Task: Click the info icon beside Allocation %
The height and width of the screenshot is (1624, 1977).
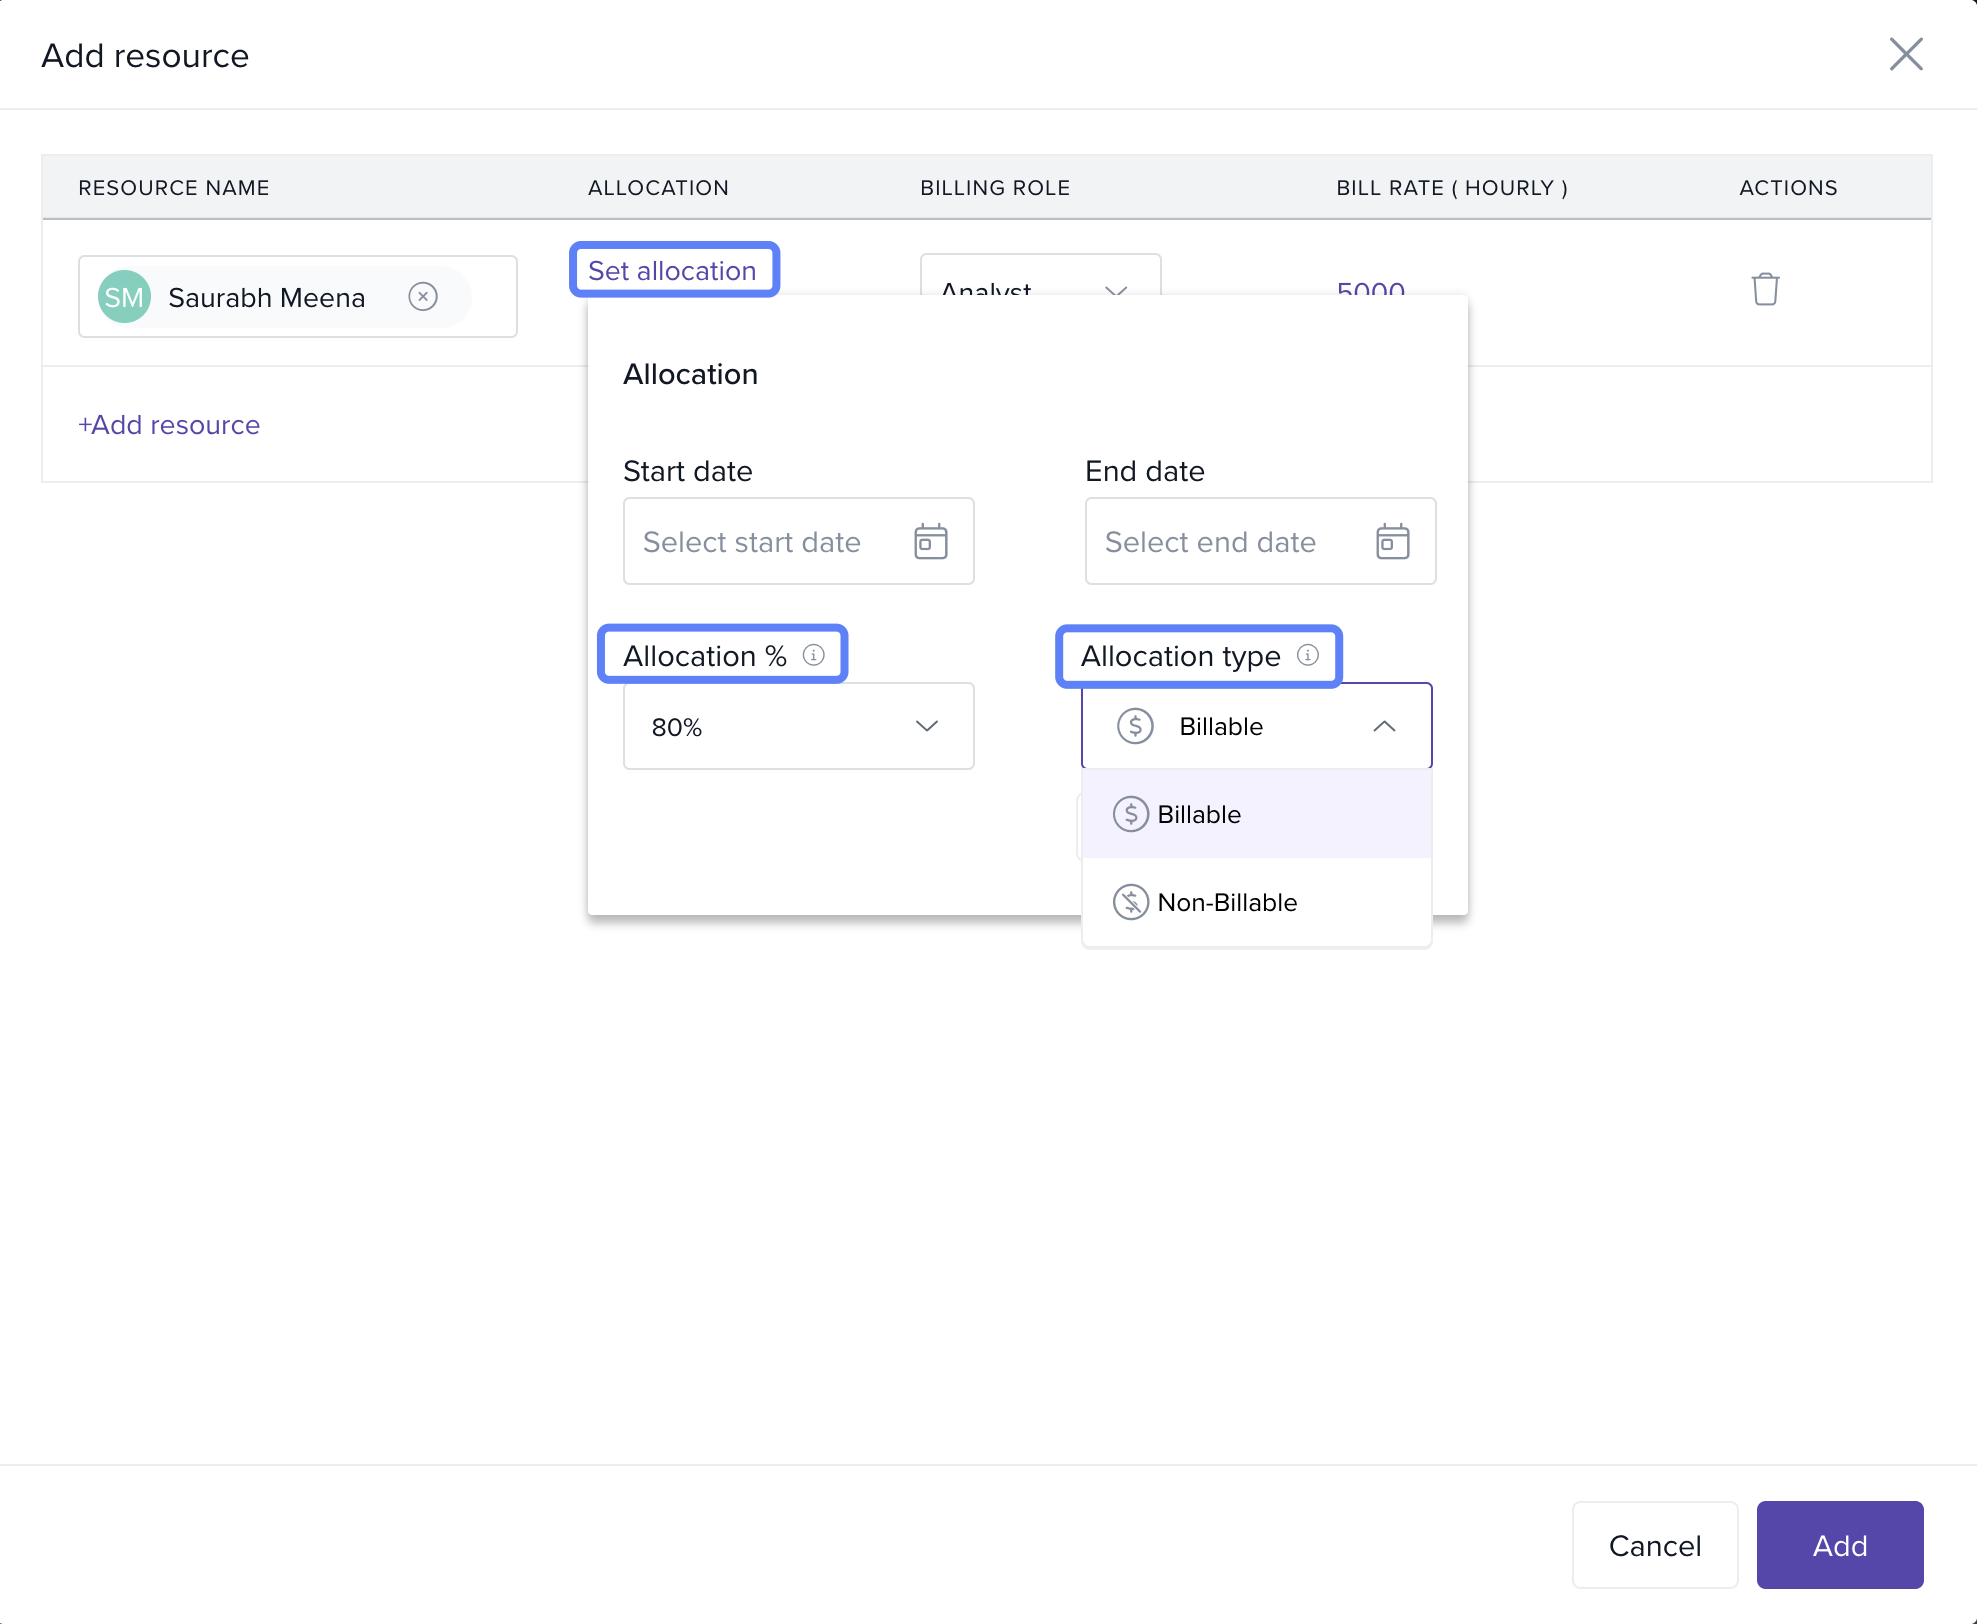Action: [x=814, y=655]
